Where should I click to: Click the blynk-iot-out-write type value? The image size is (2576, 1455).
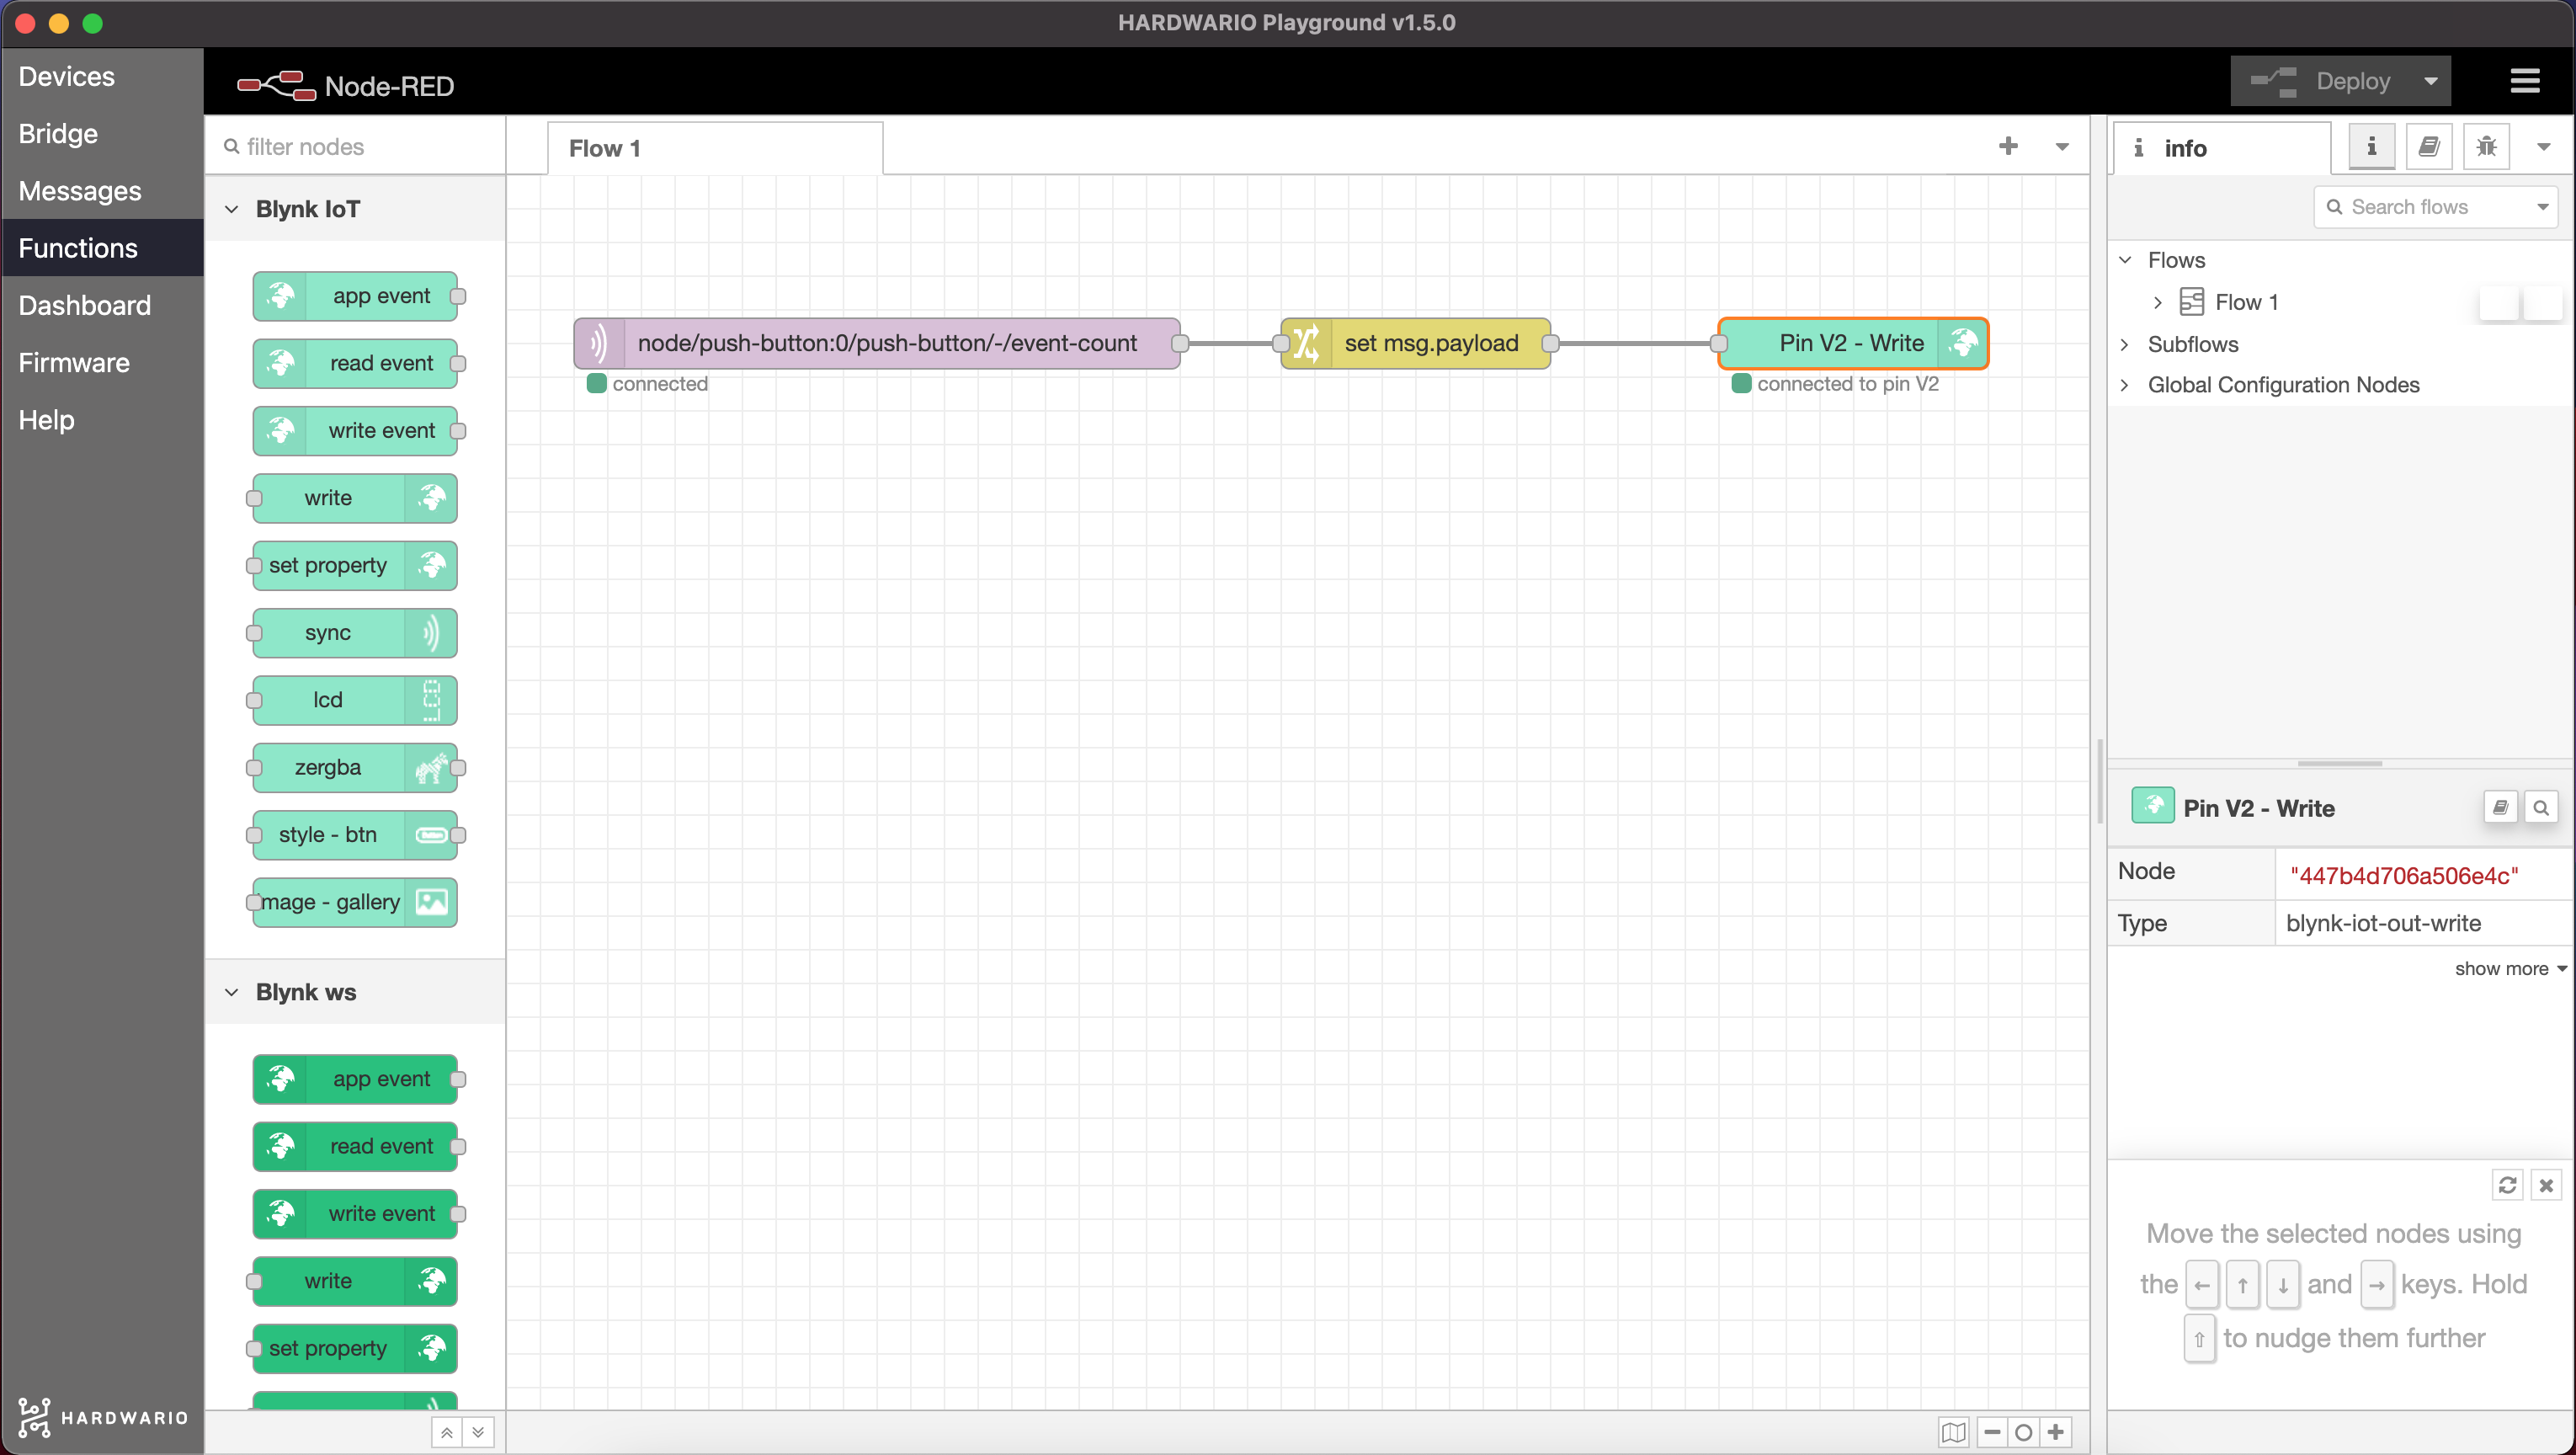coord(2383,922)
